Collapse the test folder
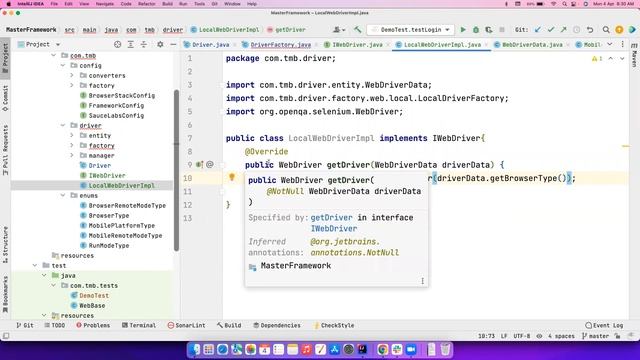640x360 pixels. pyautogui.click(x=35, y=265)
